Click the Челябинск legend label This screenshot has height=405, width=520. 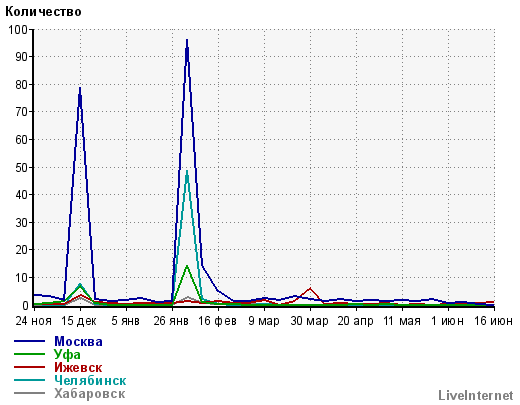pos(90,380)
